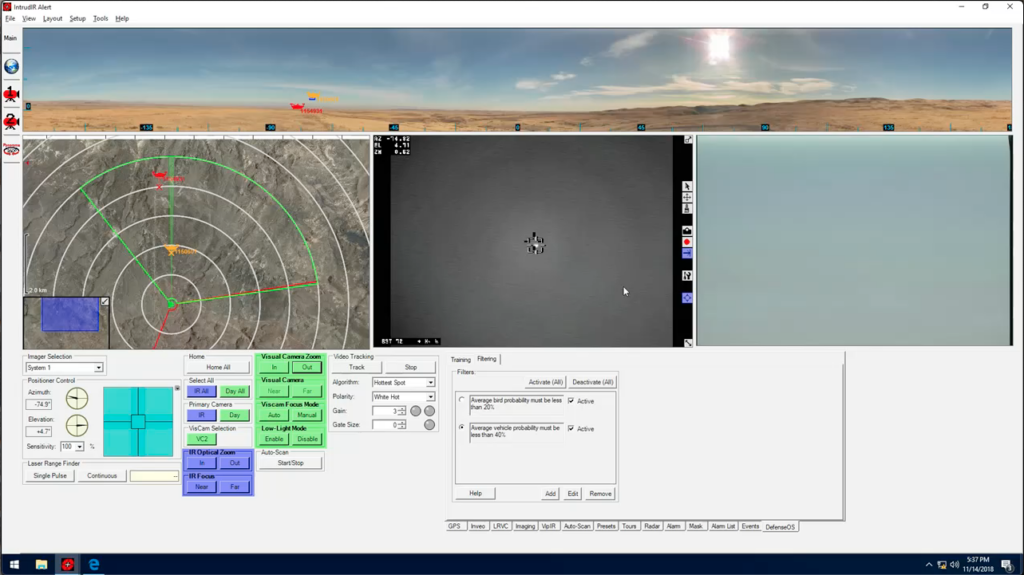1024x575 pixels.
Task: Click the globe icon in left sidebar
Action: [x=11, y=67]
